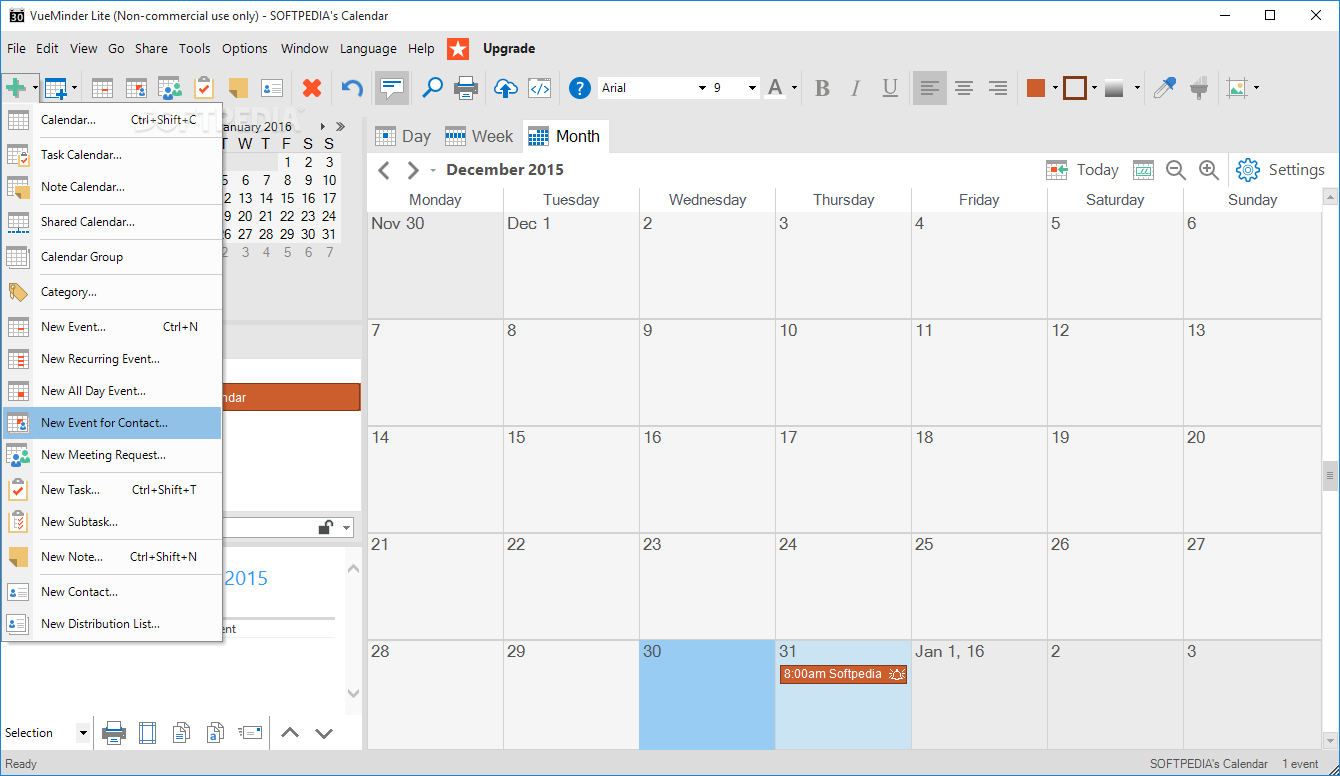Screen dimensions: 1340x776
Task: Select left text alignment
Action: [930, 88]
